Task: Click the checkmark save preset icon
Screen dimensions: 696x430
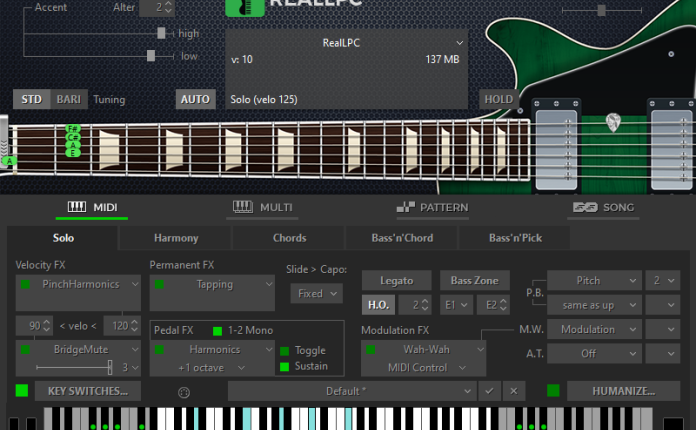Action: (489, 391)
